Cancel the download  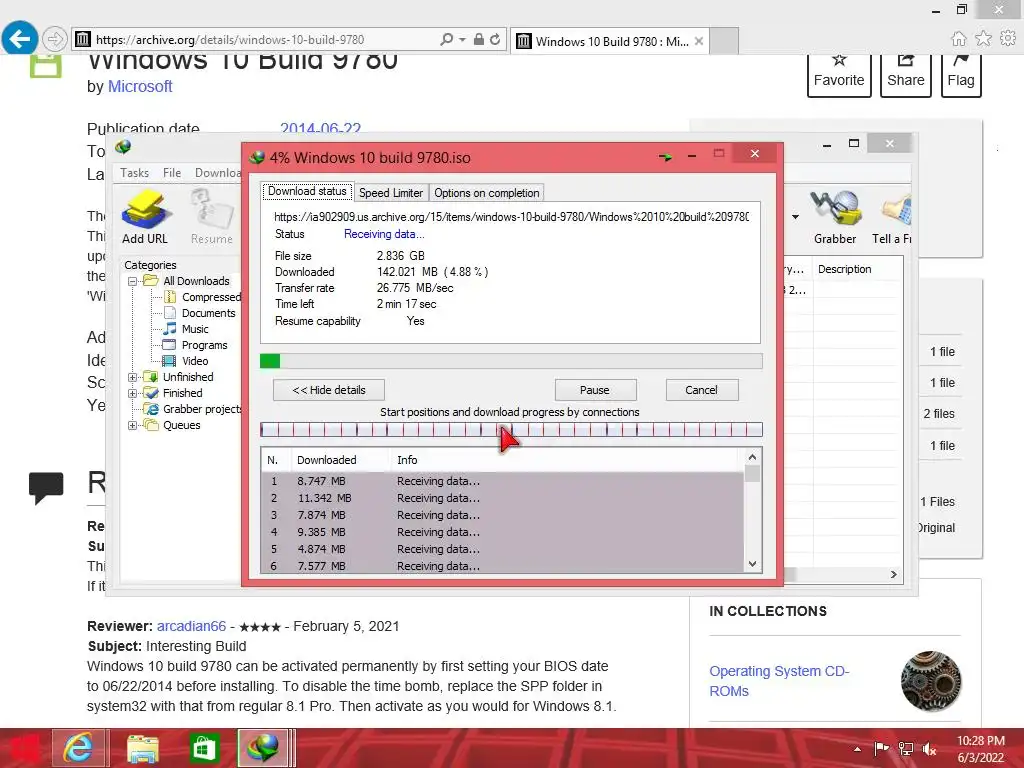701,390
